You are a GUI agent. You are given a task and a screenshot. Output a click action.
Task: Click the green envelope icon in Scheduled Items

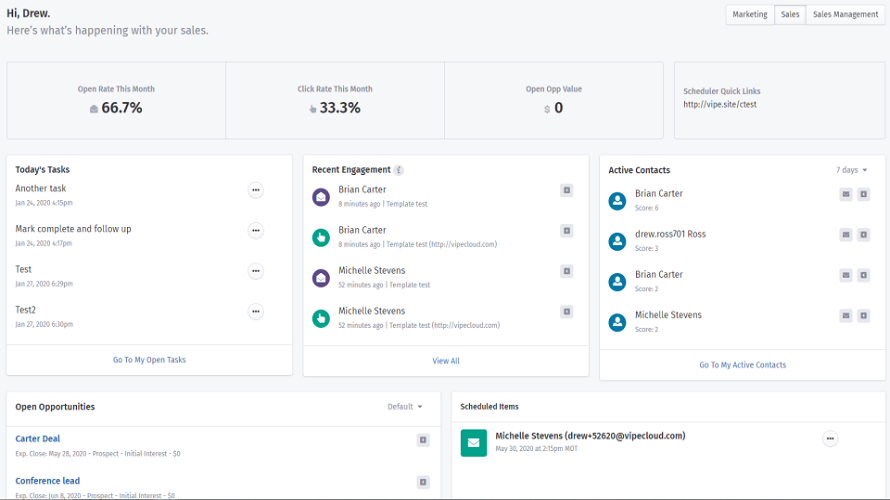tap(473, 442)
